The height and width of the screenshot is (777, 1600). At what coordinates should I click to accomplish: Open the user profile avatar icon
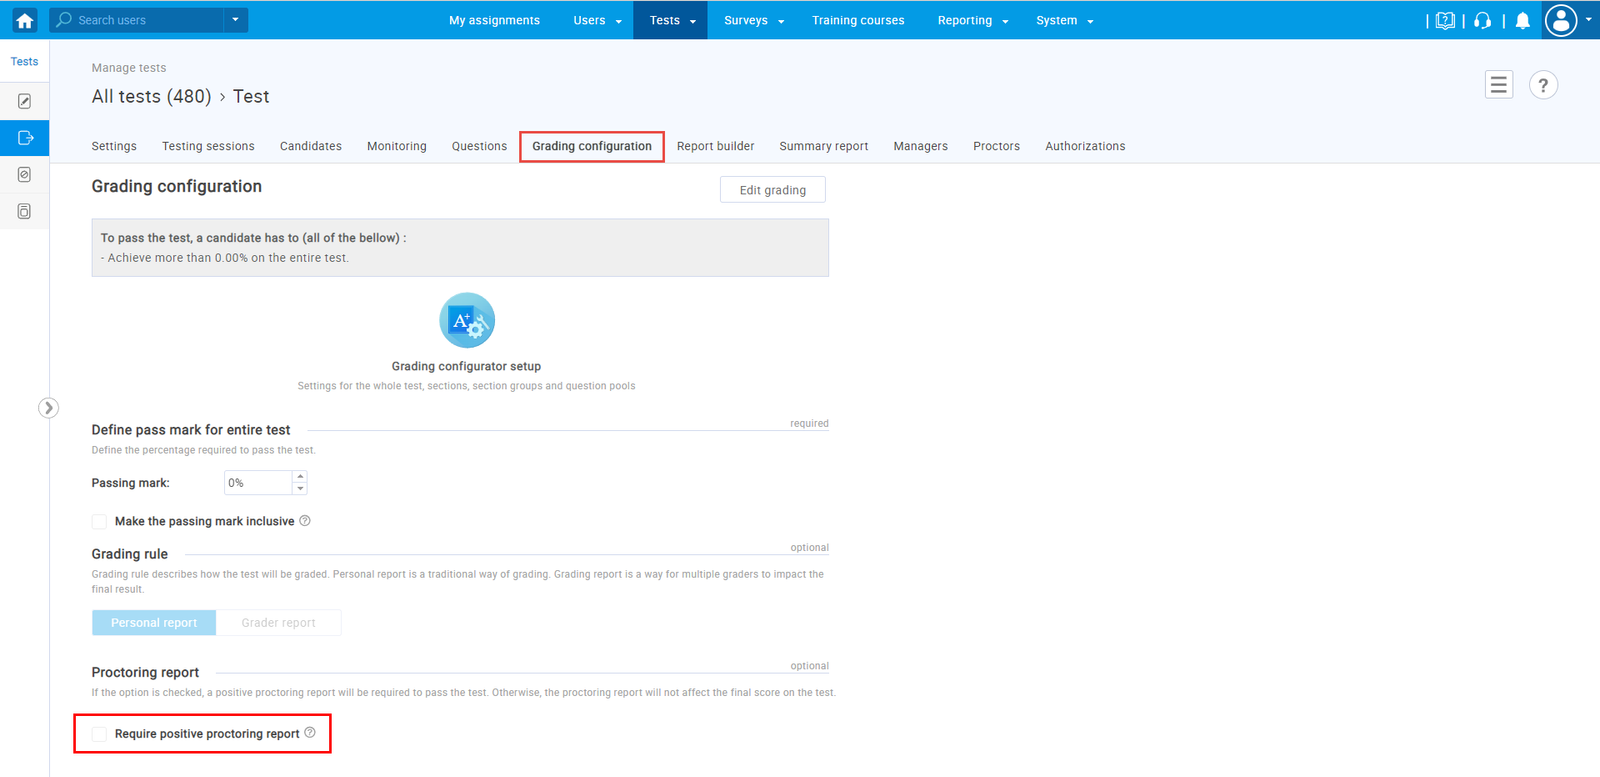pyautogui.click(x=1561, y=20)
